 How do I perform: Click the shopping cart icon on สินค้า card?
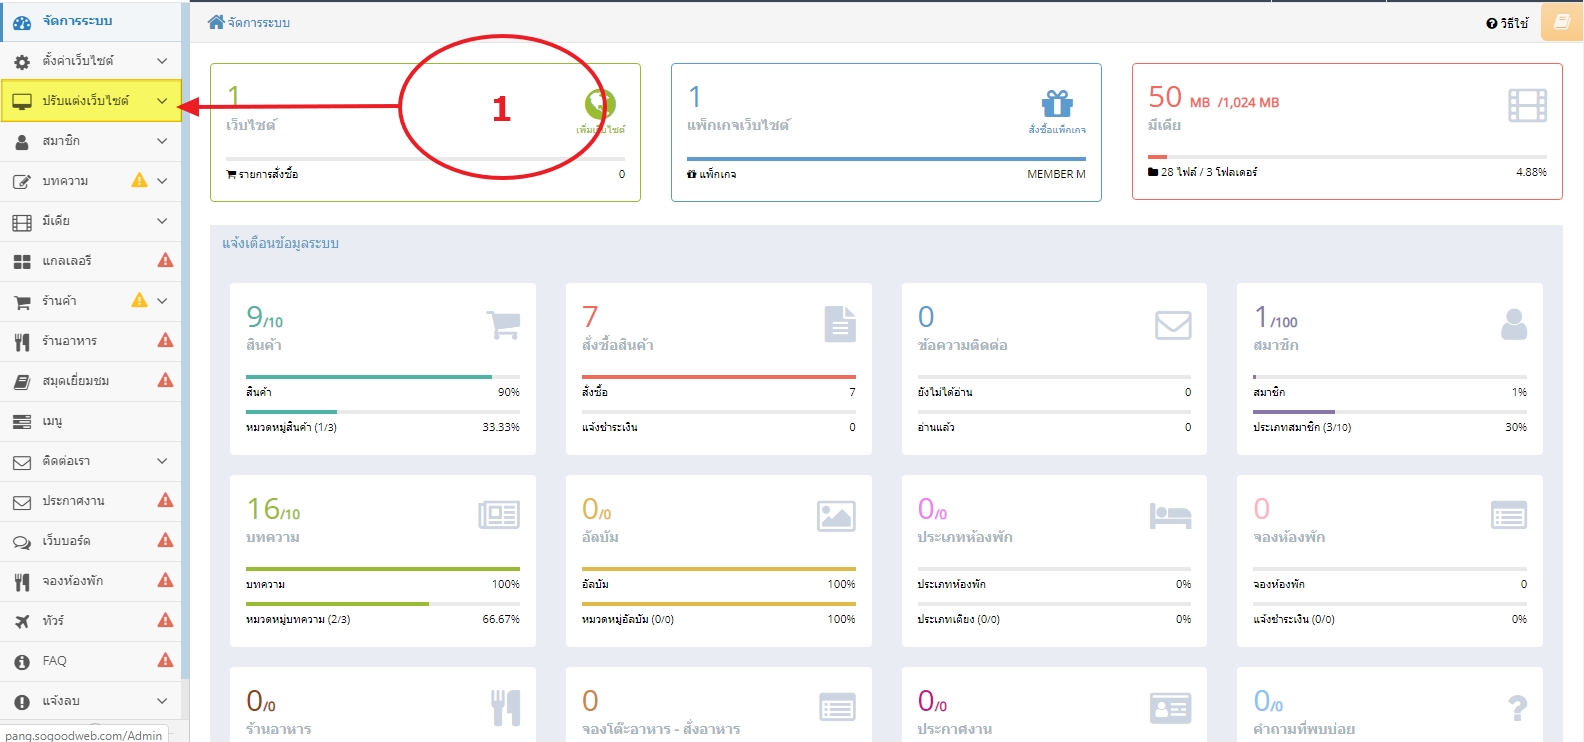[503, 324]
